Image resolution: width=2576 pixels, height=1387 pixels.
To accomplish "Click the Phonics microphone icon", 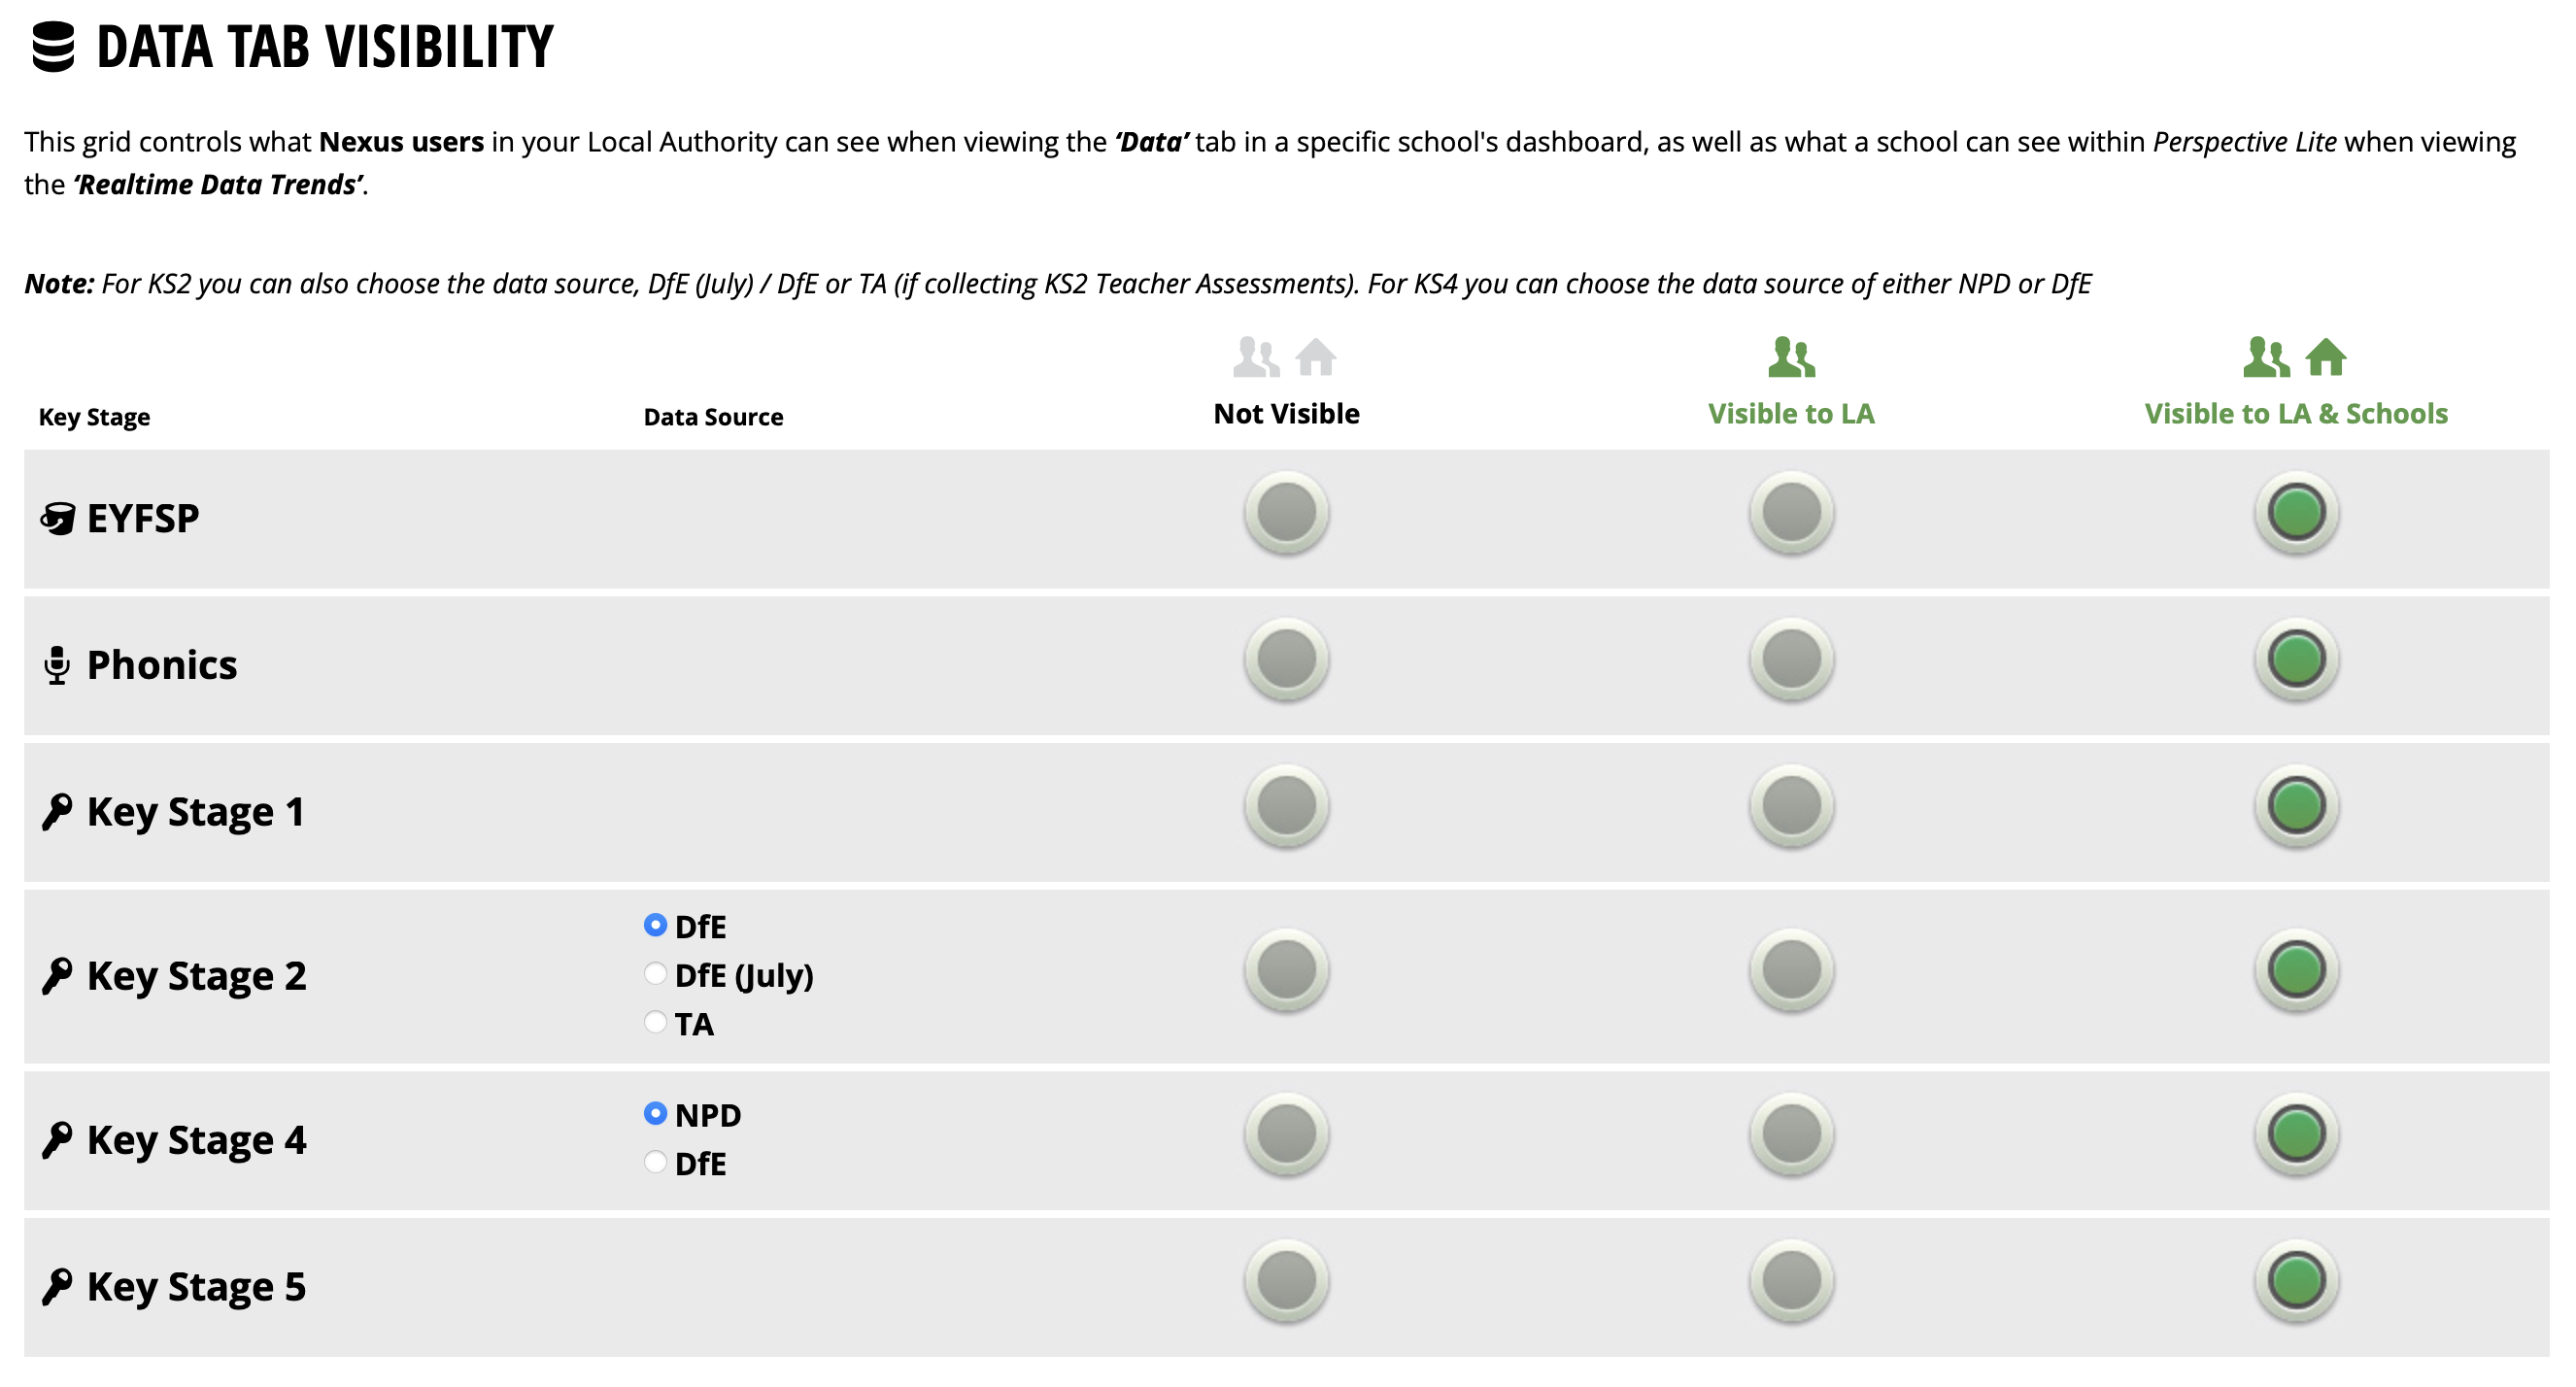I will (57, 665).
